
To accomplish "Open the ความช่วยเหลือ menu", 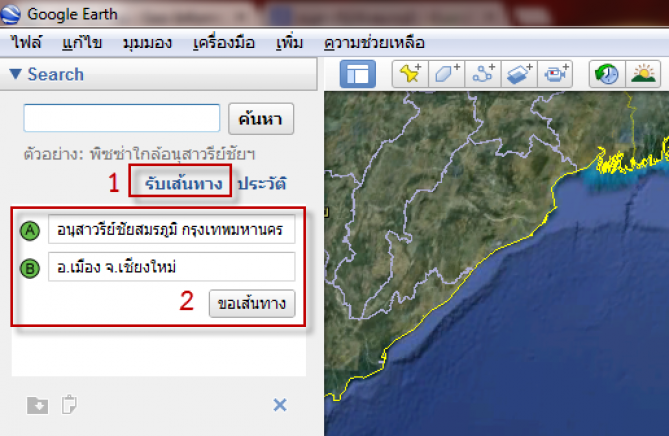I will pos(374,43).
